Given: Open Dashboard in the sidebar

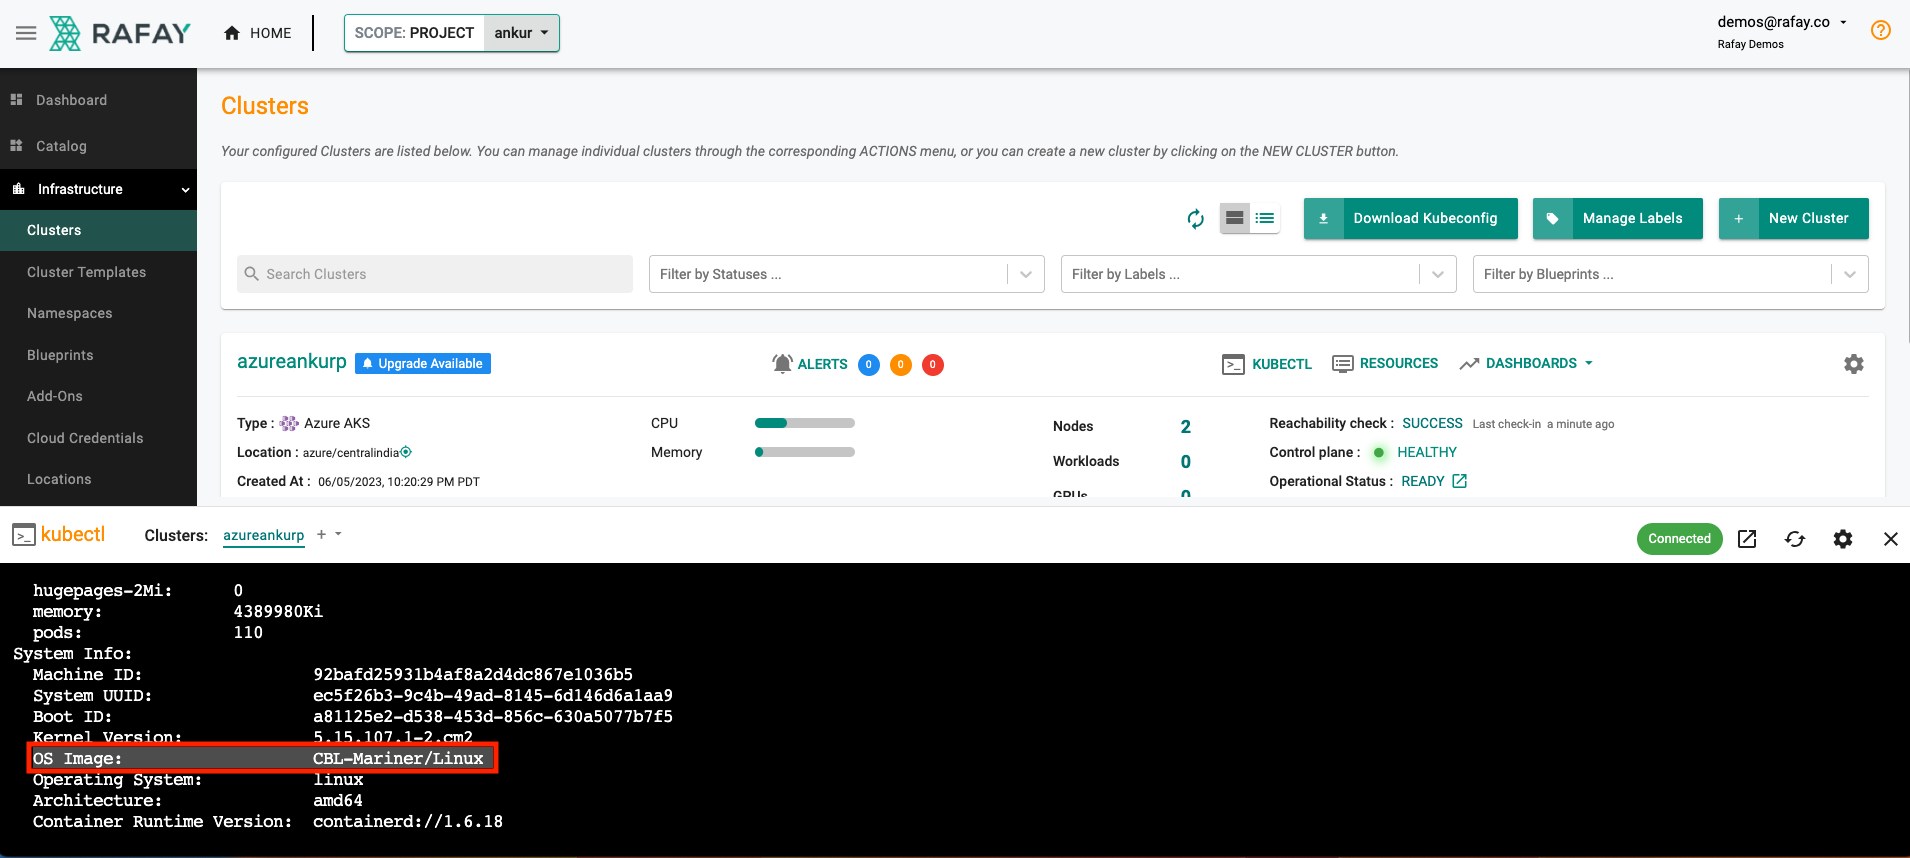Looking at the screenshot, I should [x=71, y=100].
